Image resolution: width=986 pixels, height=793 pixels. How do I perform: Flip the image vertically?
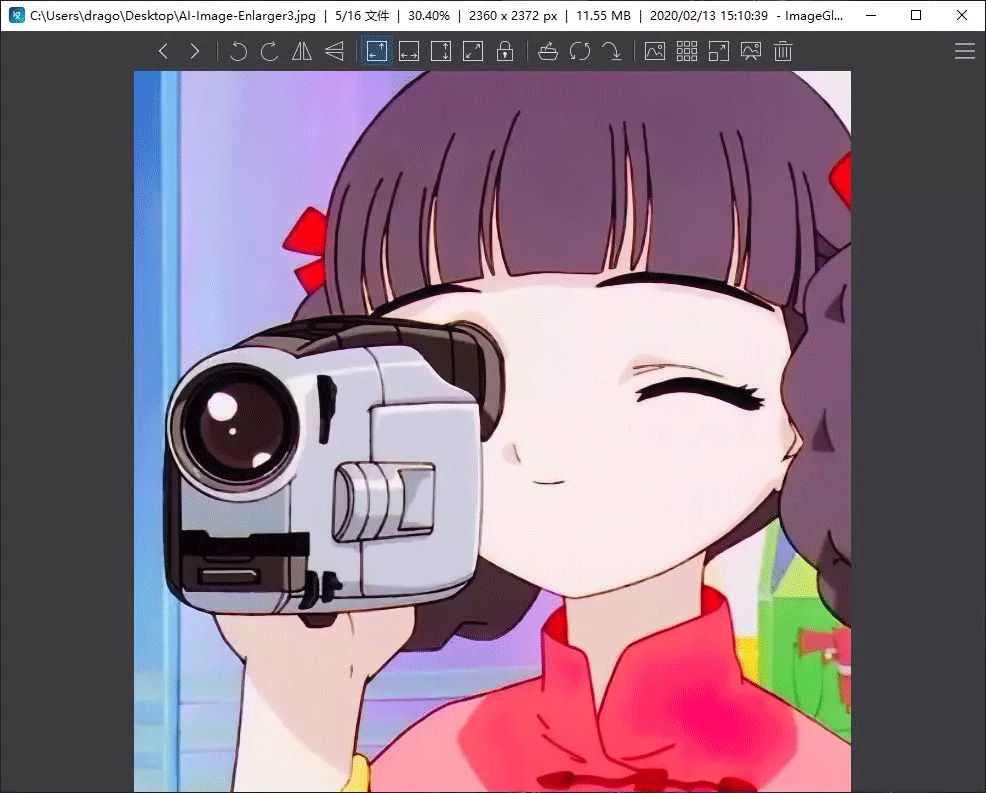pos(334,51)
